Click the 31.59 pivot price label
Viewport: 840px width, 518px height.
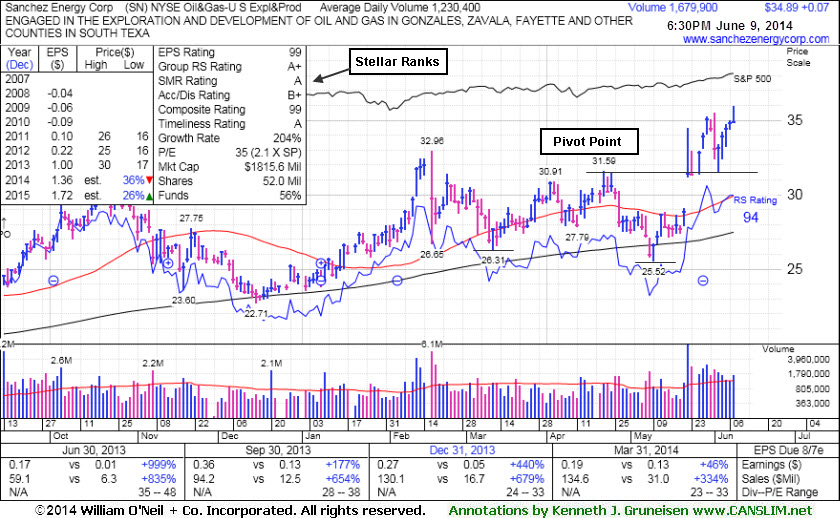pos(604,161)
